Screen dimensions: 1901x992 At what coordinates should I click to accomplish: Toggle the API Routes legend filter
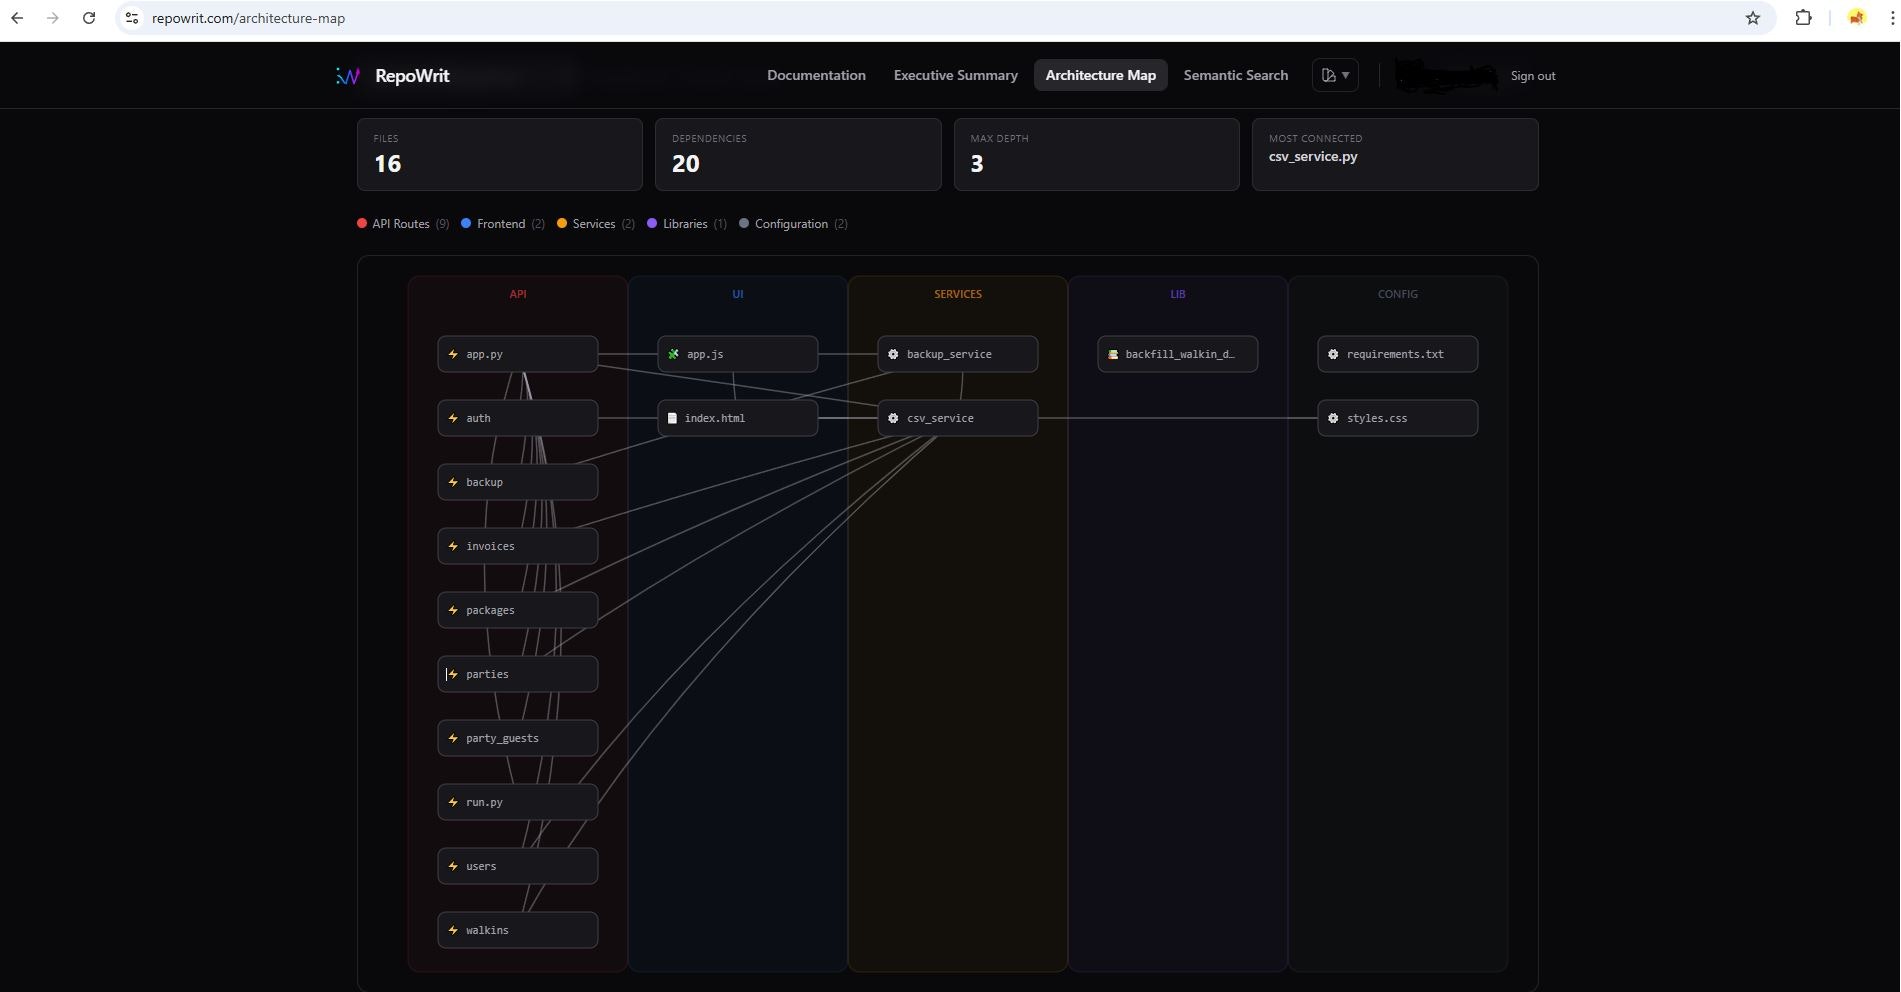403,224
